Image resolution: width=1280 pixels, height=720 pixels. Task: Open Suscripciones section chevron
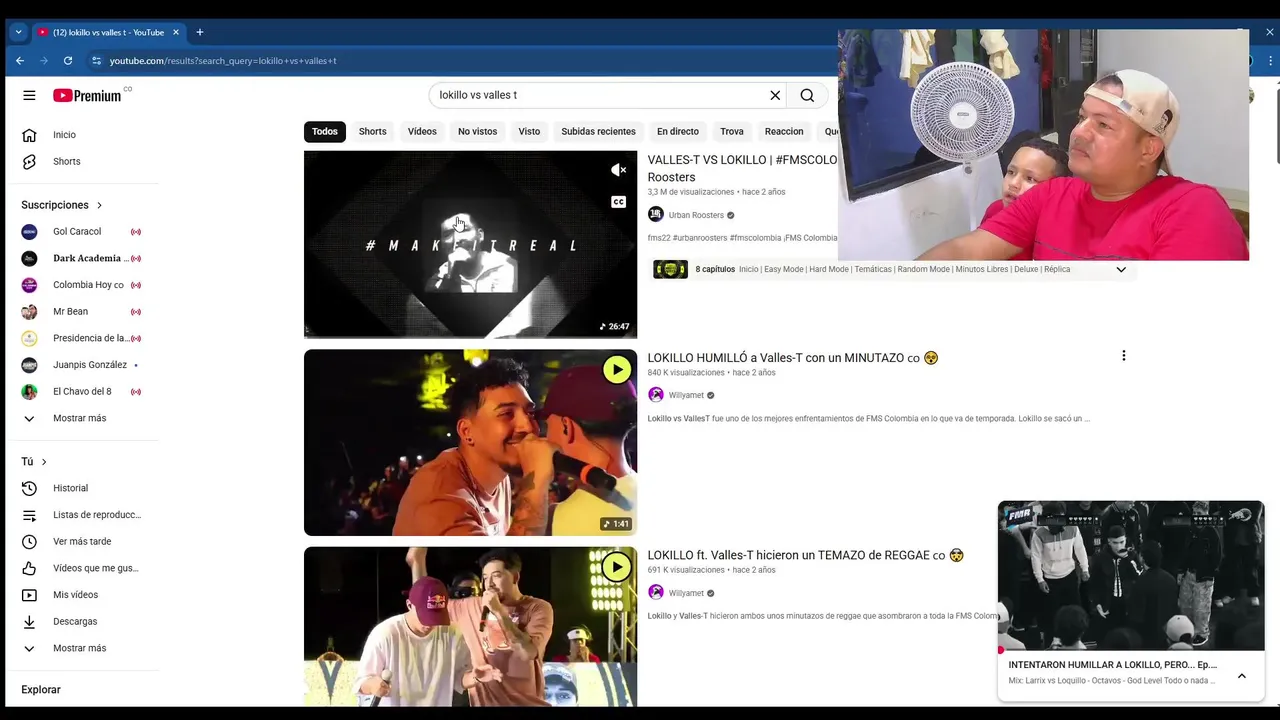(x=99, y=205)
